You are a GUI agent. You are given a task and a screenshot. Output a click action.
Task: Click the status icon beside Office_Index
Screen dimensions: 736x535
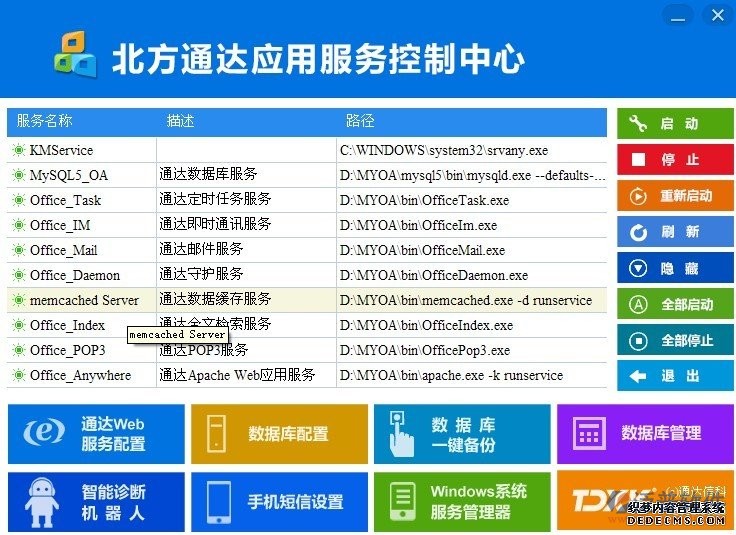coord(18,325)
